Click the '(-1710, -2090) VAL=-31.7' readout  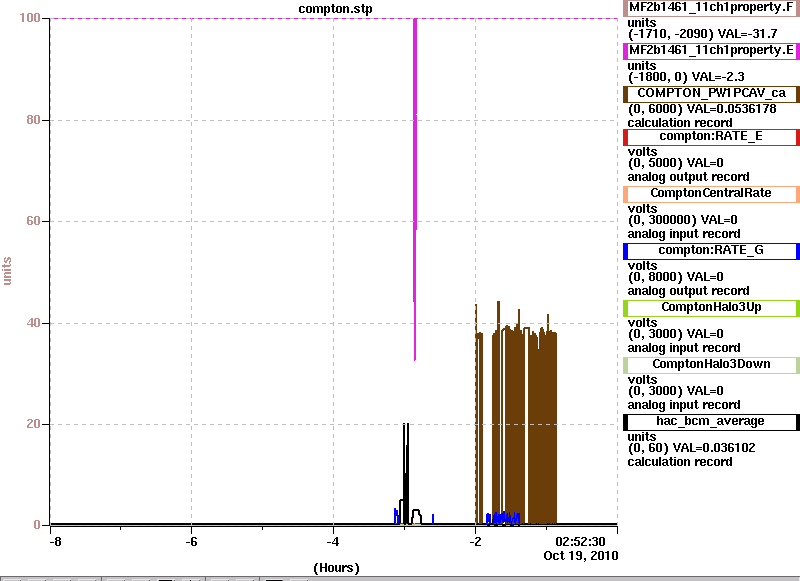point(702,34)
